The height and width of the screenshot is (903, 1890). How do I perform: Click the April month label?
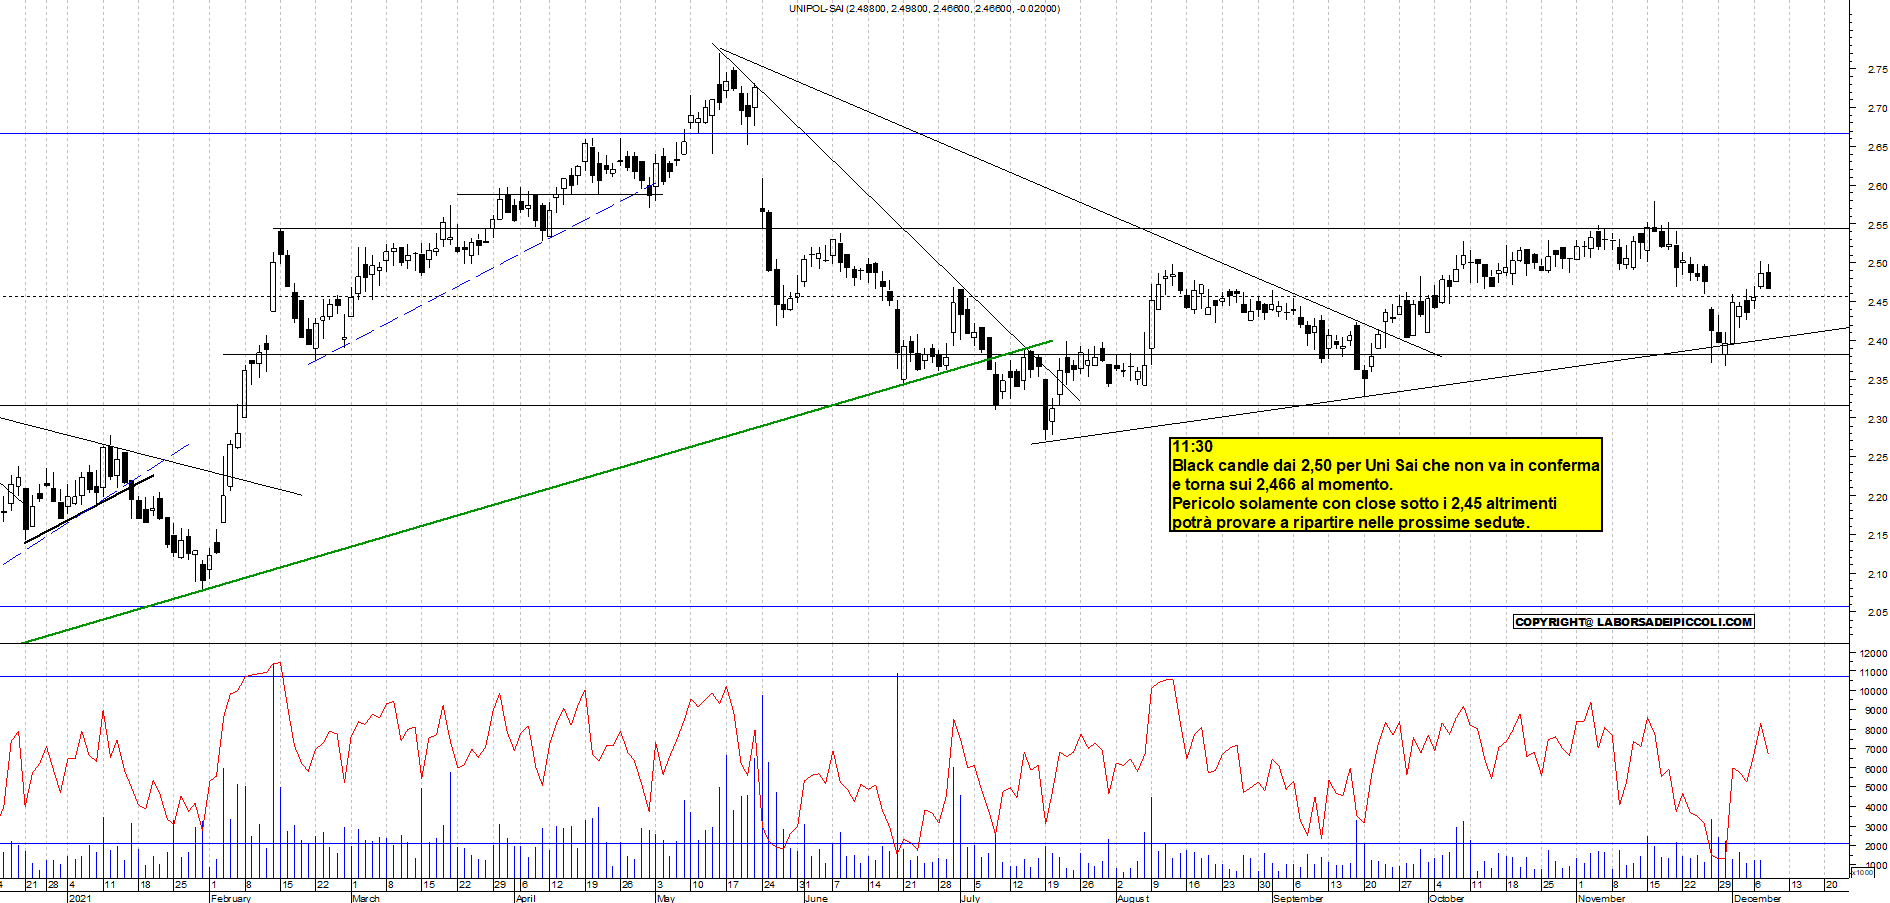(526, 898)
